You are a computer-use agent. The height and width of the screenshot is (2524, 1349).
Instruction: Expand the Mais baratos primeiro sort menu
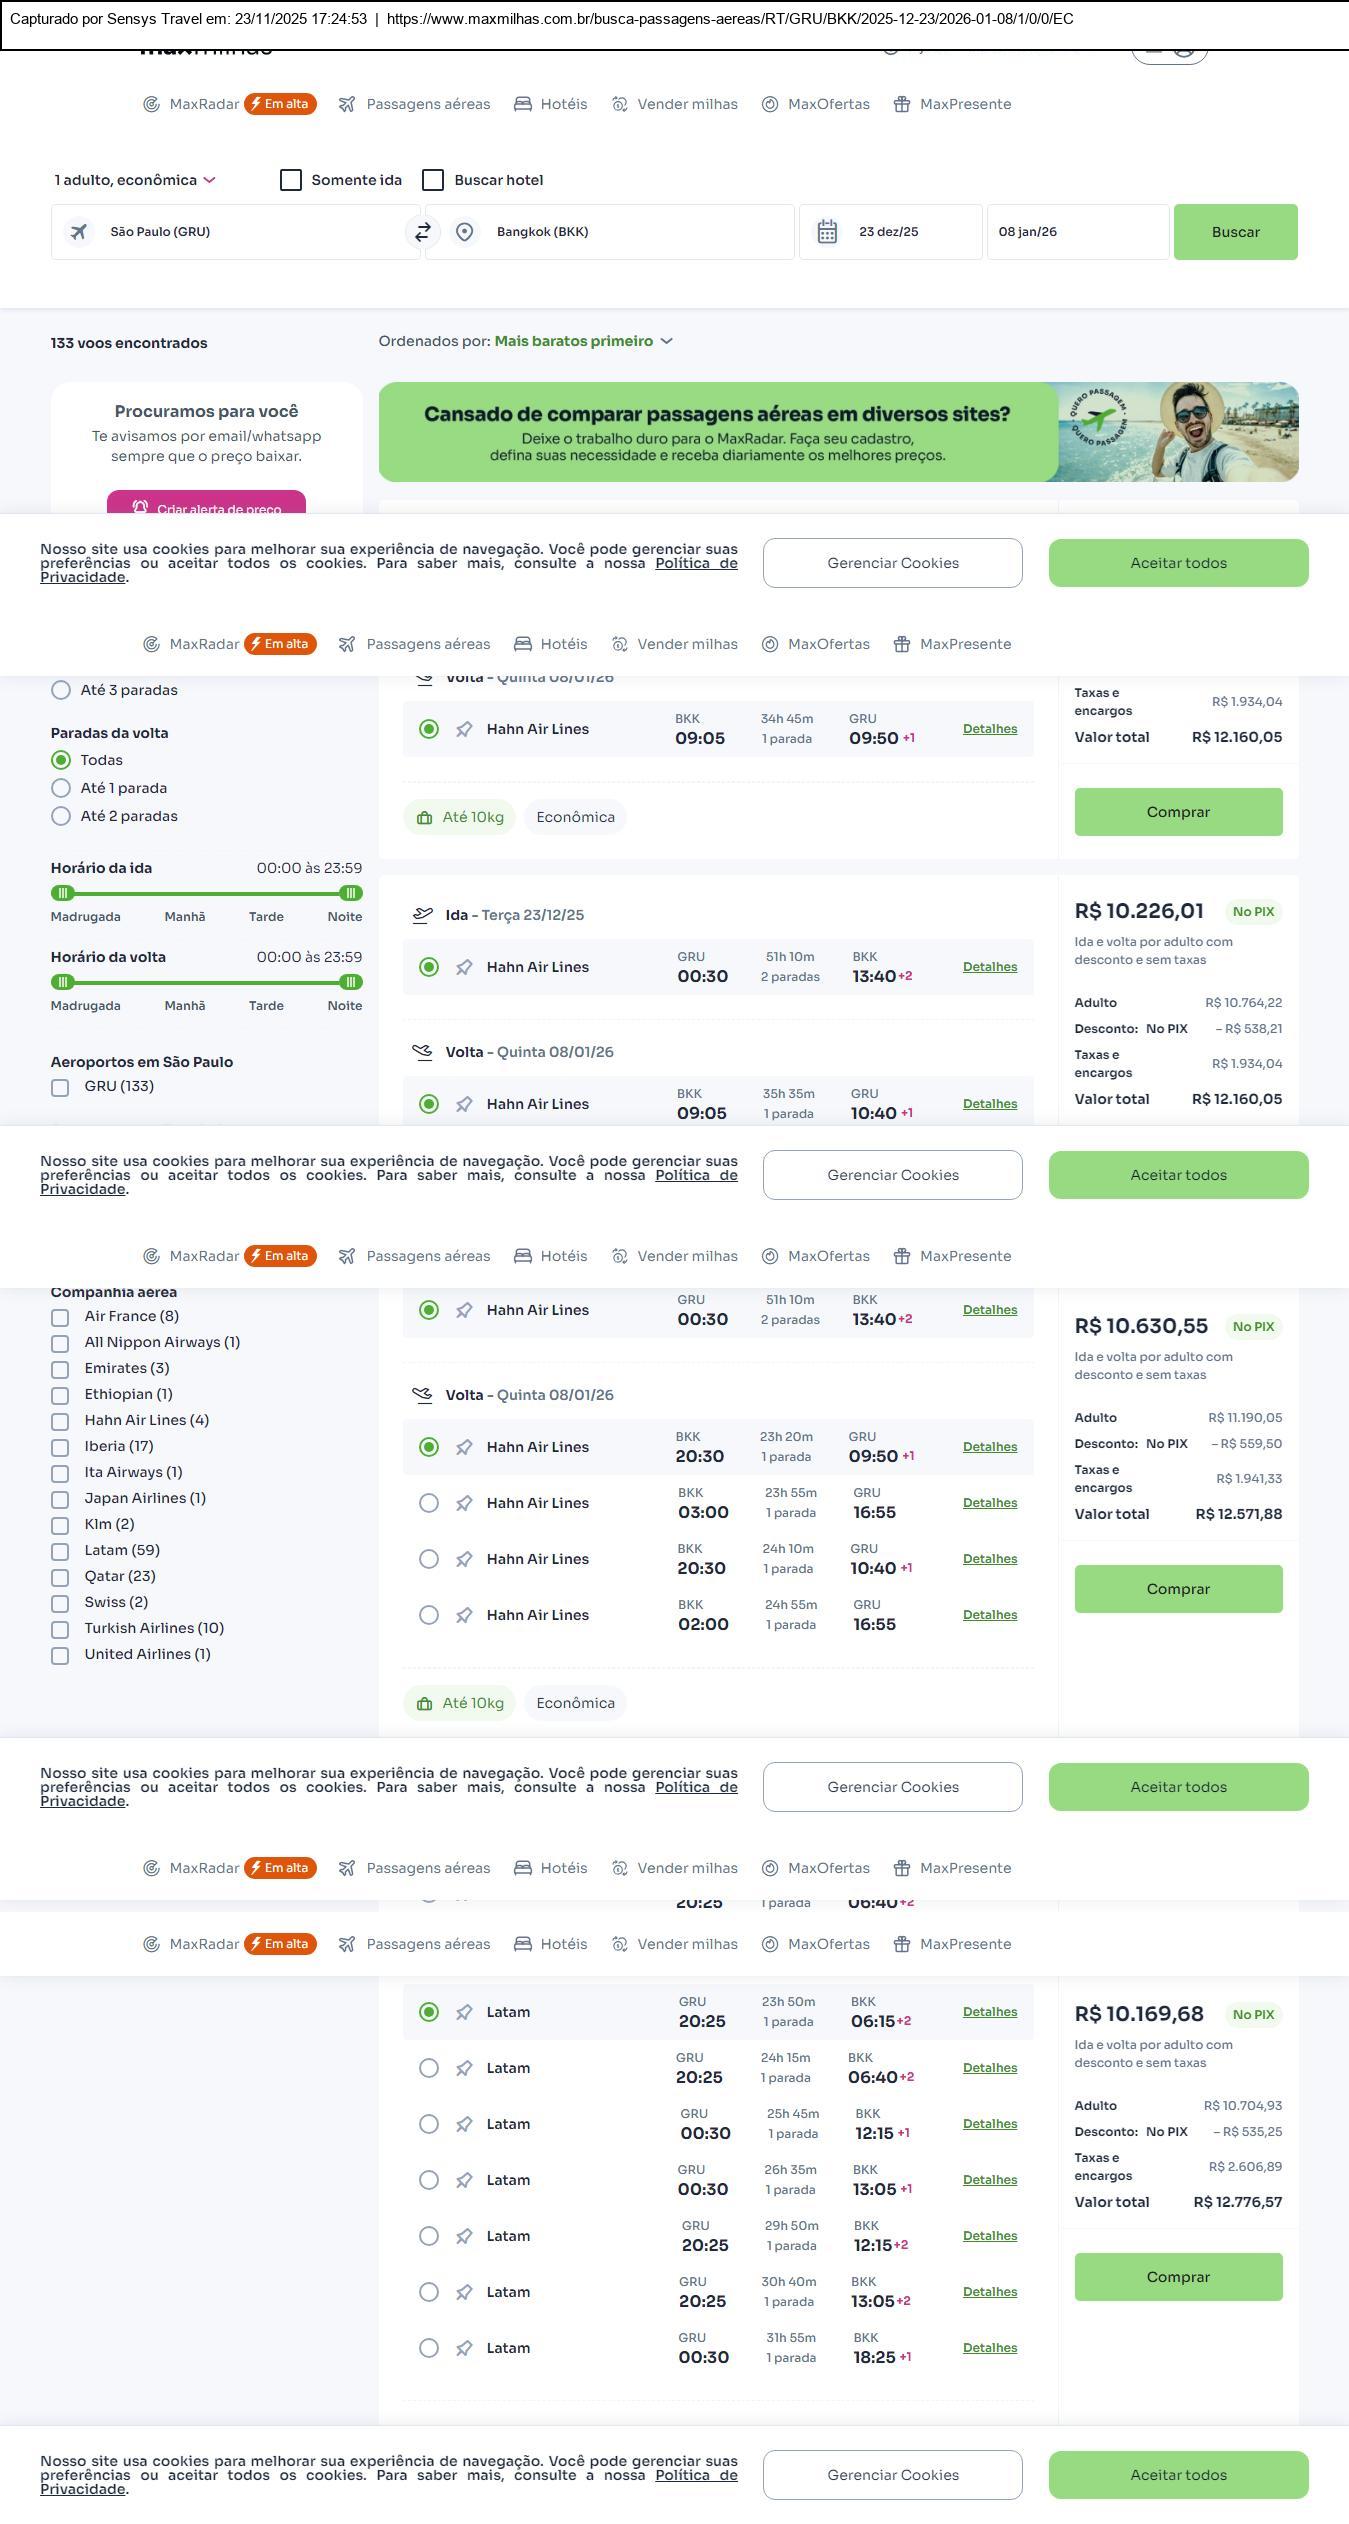pos(583,341)
